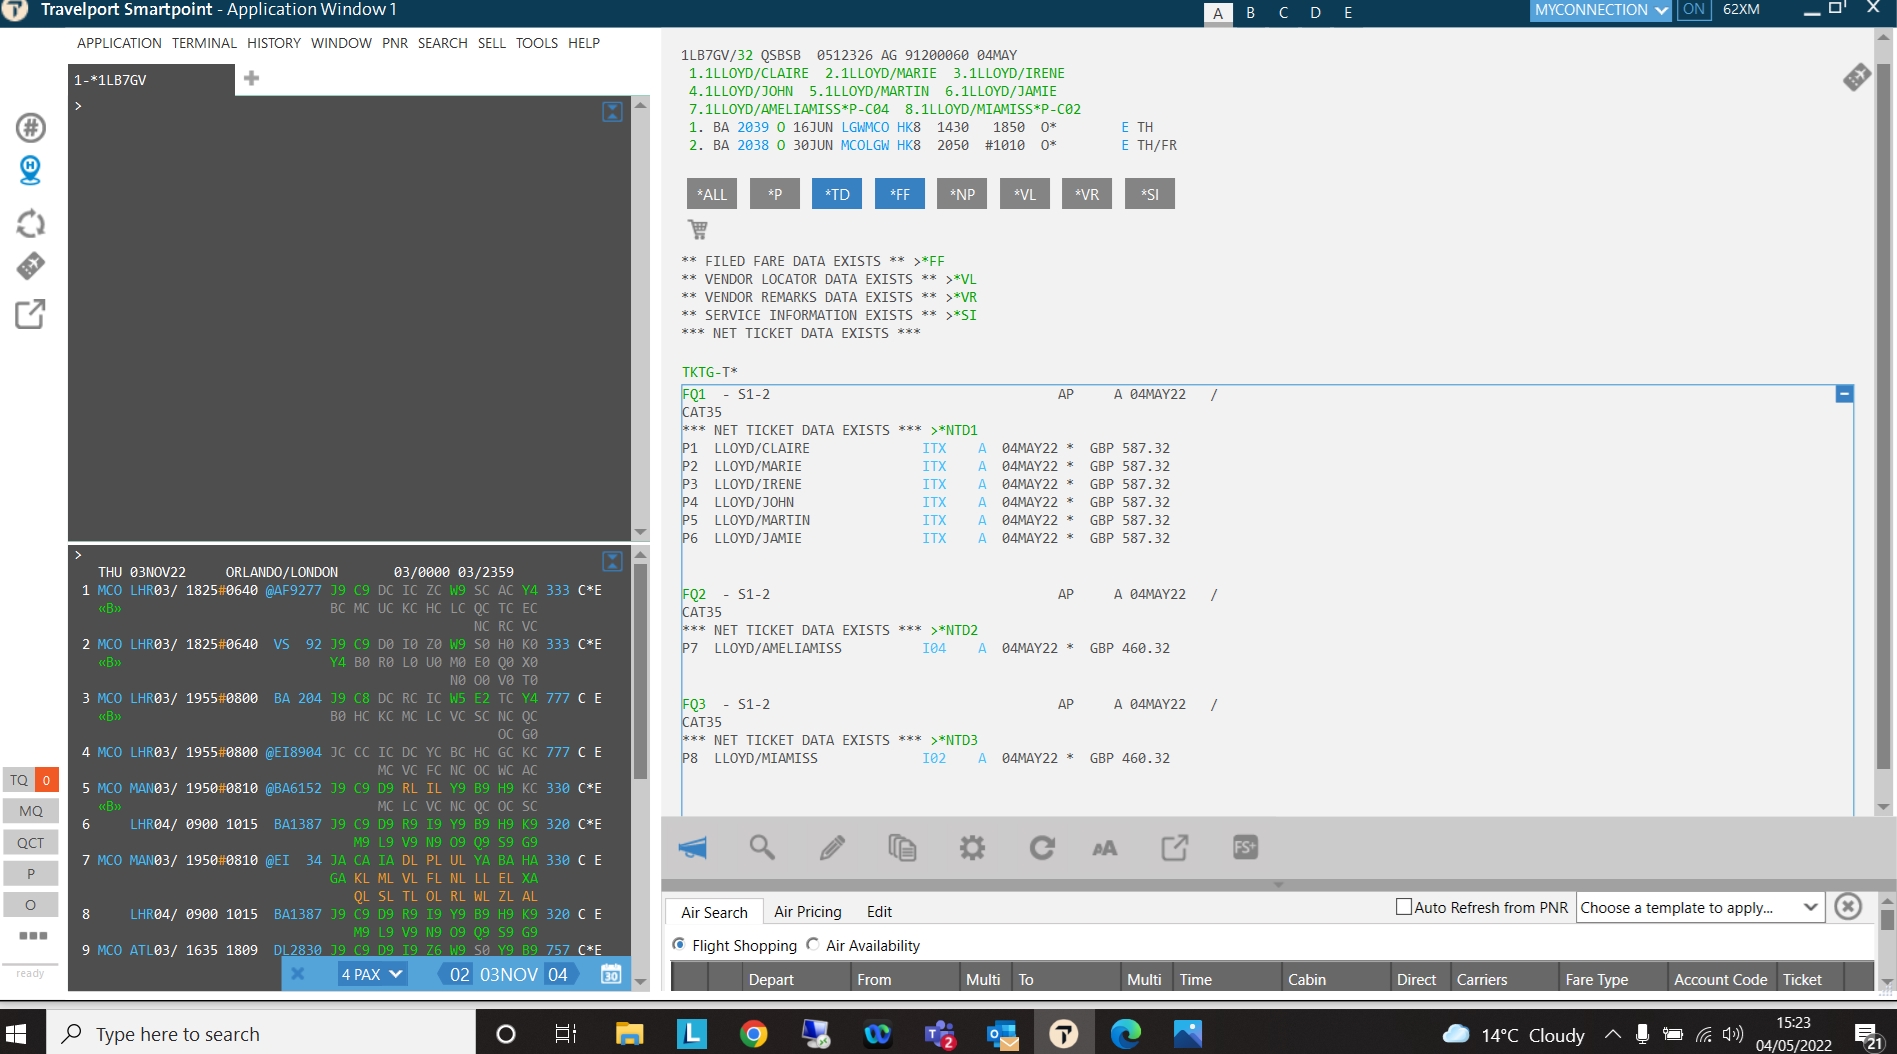
Task: Click the megaphone icon in bottom toolbar
Action: pyautogui.click(x=692, y=848)
